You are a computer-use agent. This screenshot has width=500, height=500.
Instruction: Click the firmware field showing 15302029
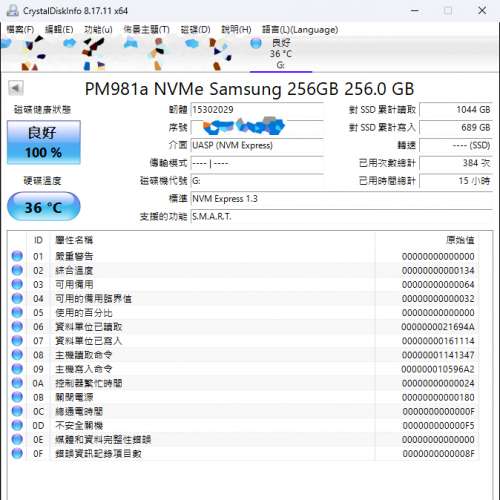coord(257,110)
